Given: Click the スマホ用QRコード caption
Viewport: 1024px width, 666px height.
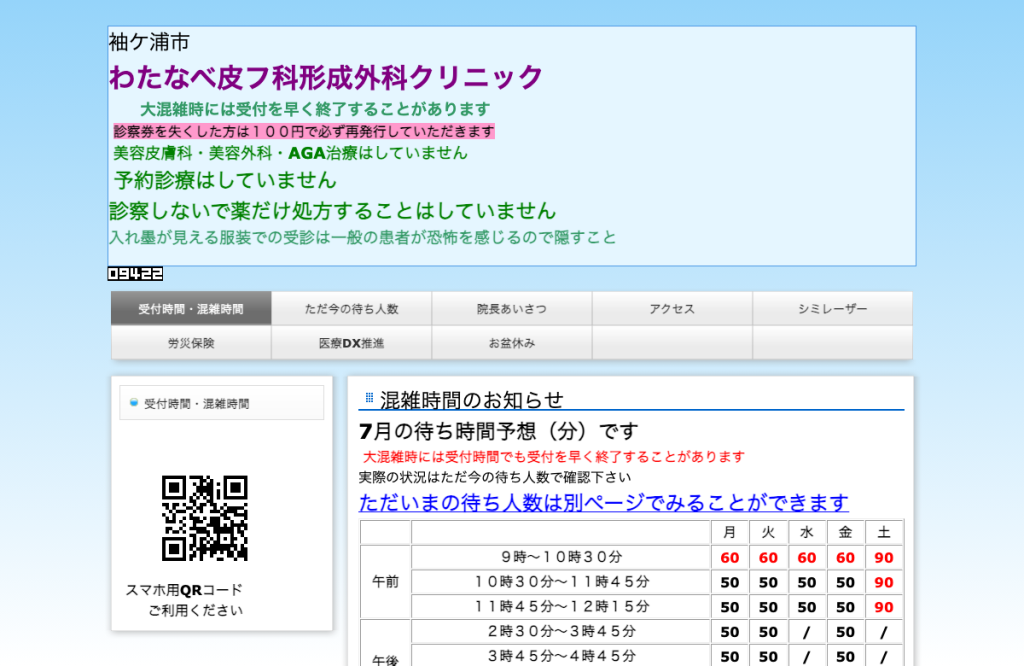Looking at the screenshot, I should coord(184,590).
